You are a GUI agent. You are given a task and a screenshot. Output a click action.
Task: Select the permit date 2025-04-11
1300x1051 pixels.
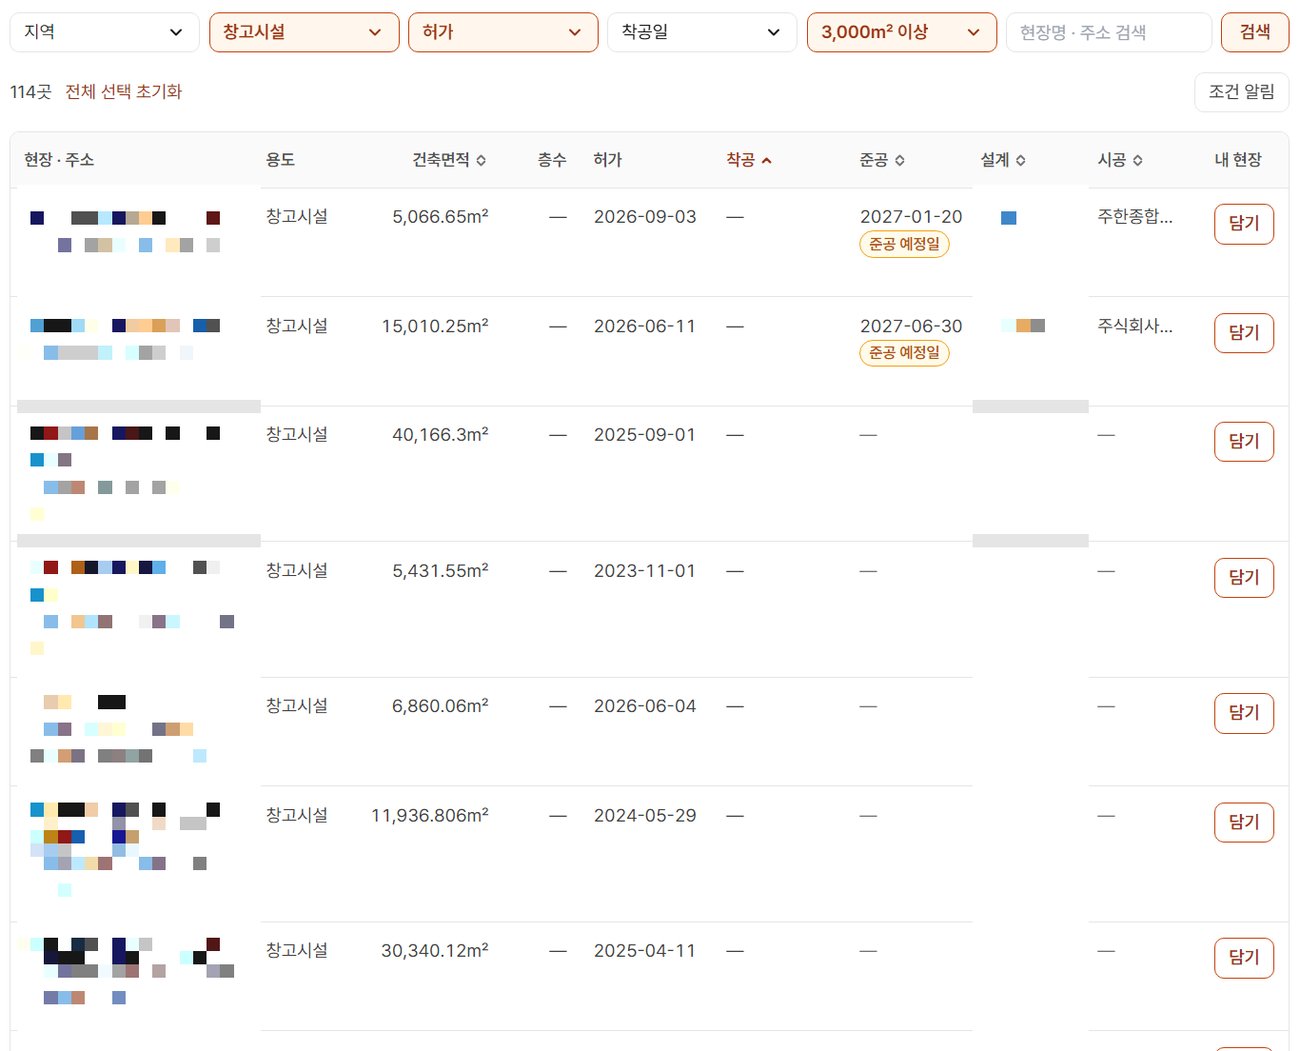coord(645,951)
